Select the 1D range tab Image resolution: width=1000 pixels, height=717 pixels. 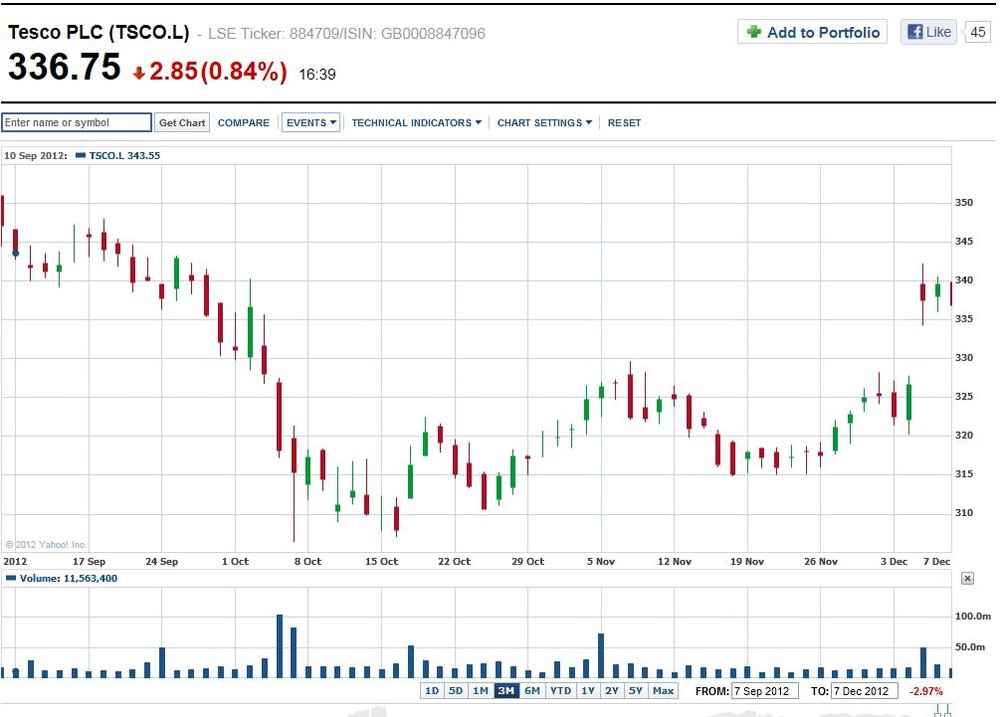coord(432,691)
